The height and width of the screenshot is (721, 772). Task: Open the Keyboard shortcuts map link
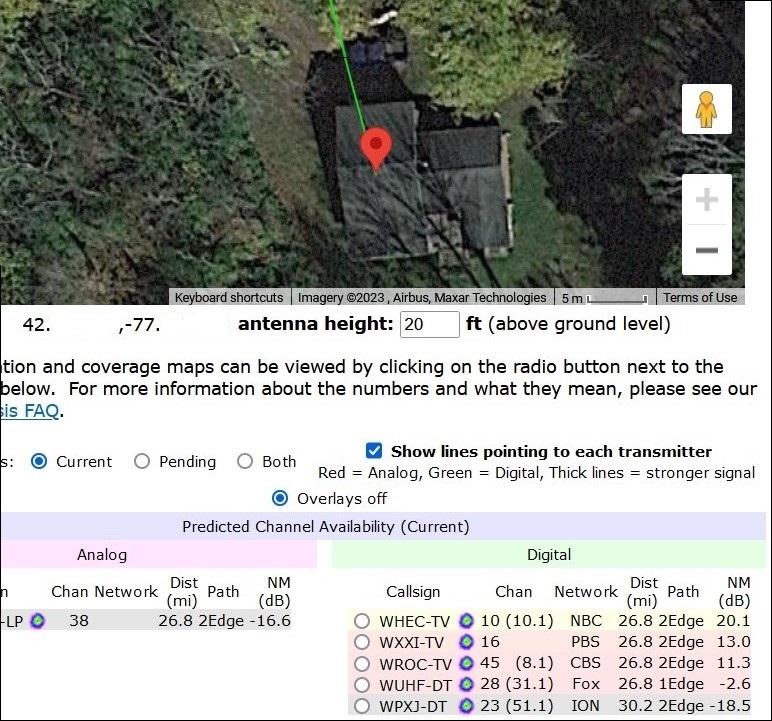tap(229, 297)
